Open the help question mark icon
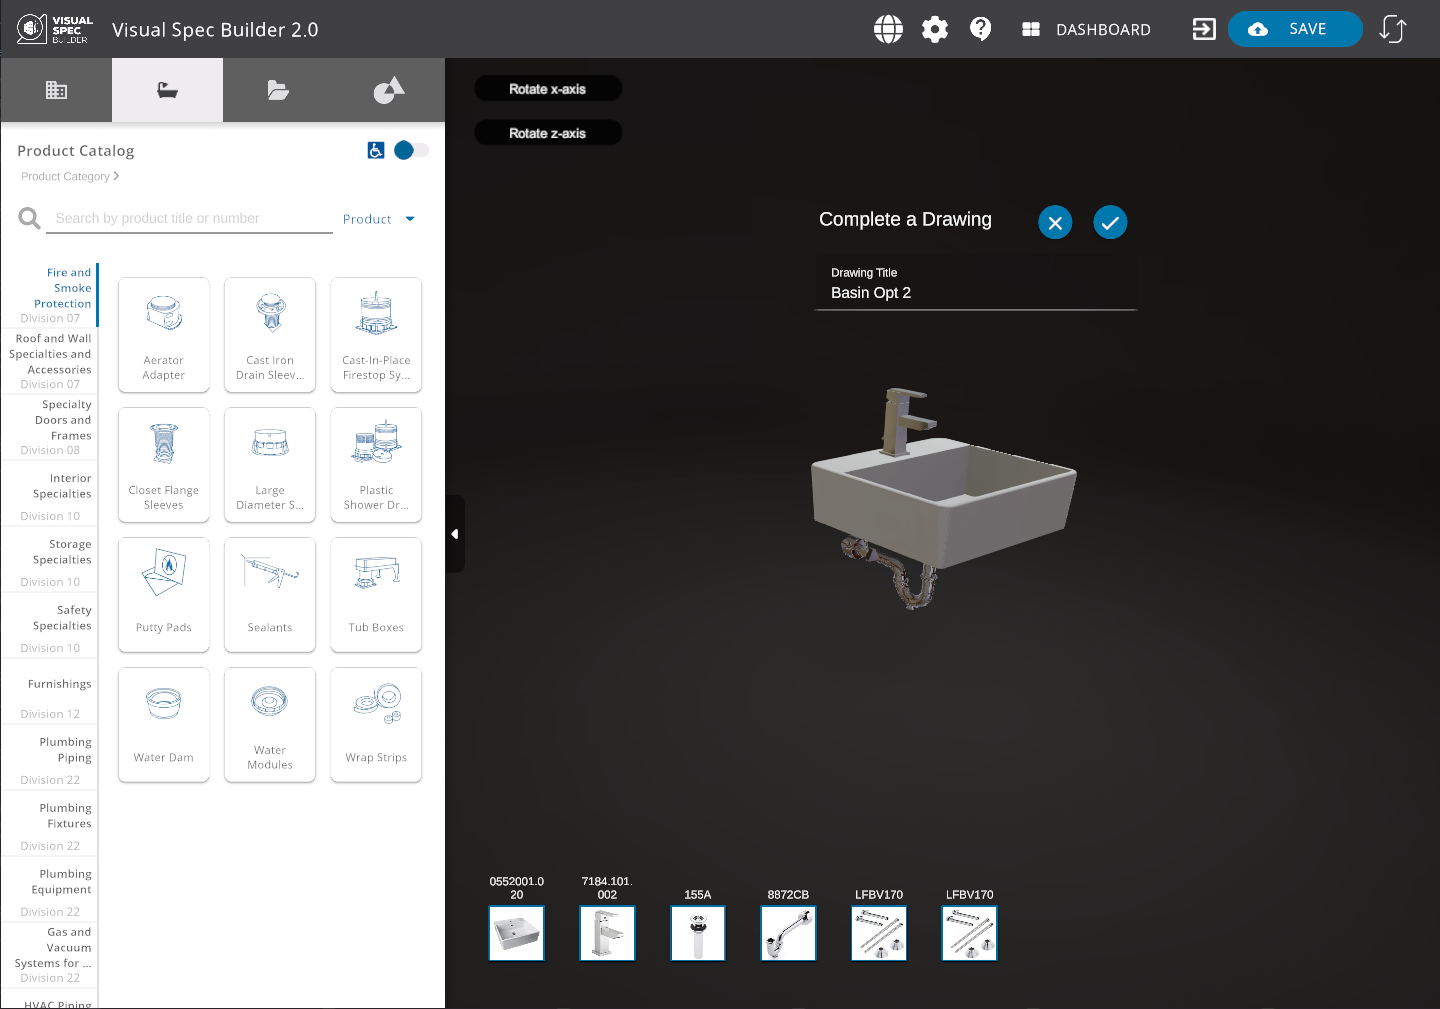 tap(981, 29)
